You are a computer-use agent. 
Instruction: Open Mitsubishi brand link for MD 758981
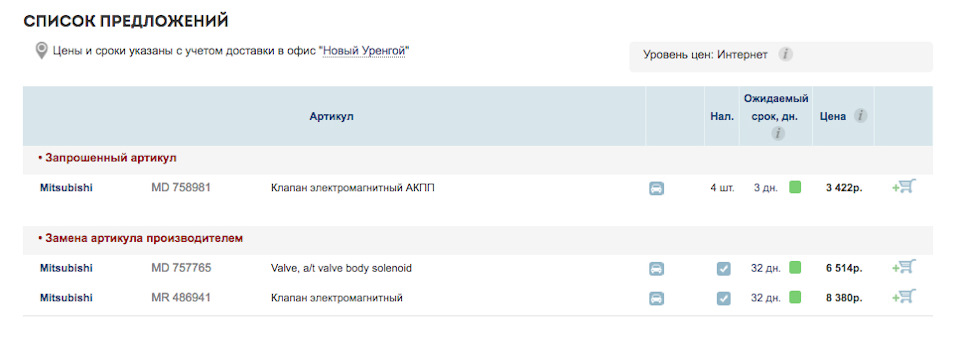[x=66, y=188]
